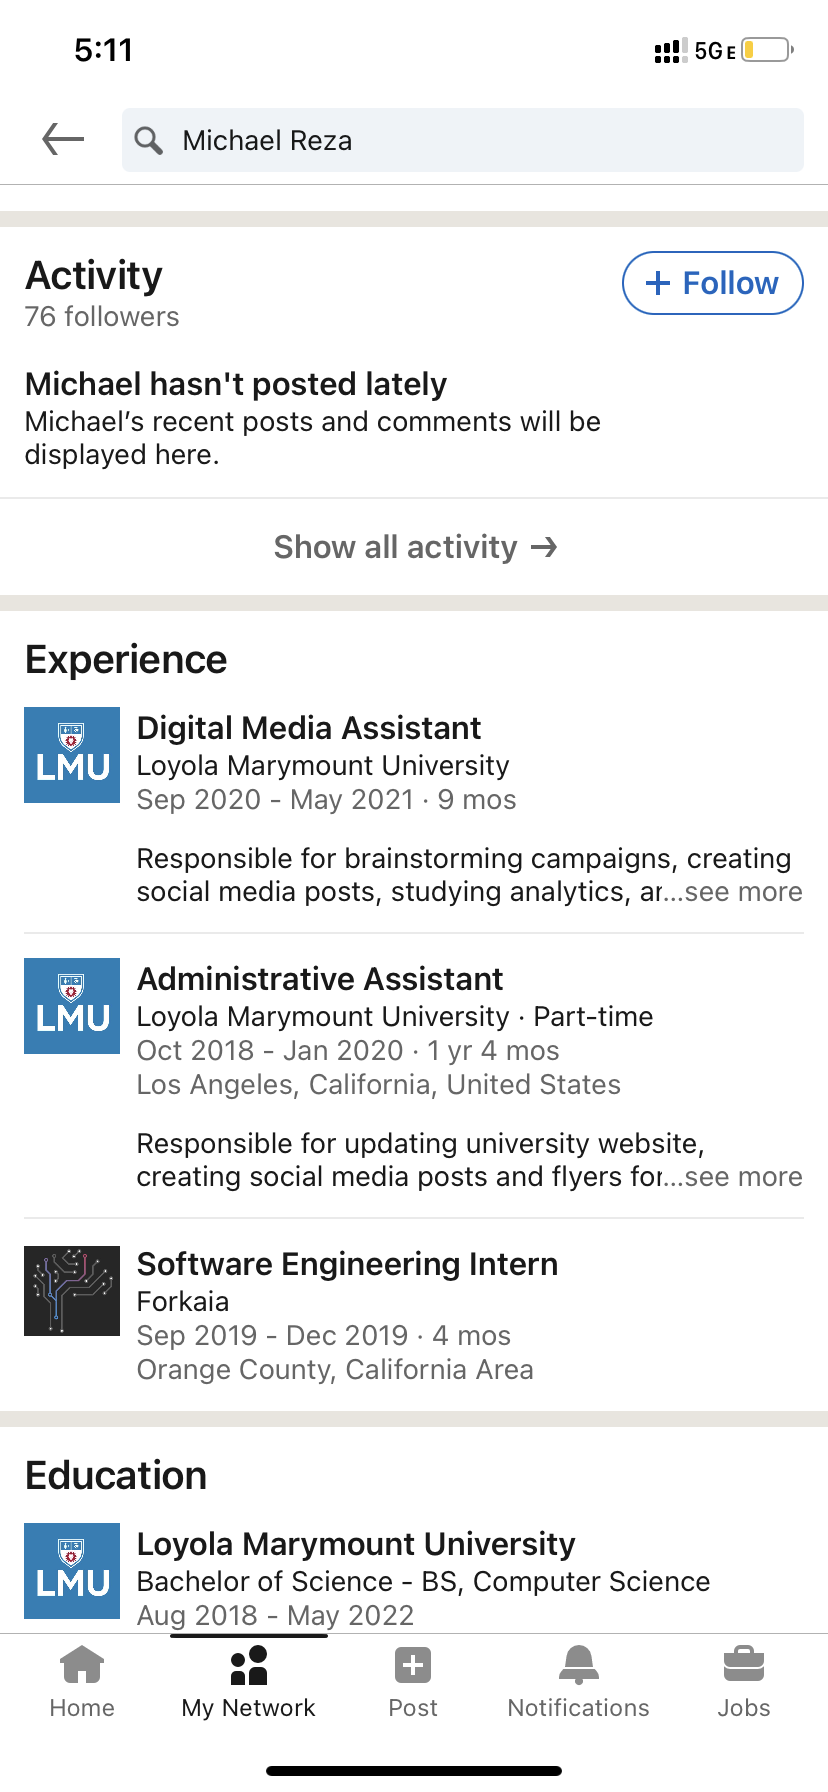Open the Digital Media Assistant job title
This screenshot has width=828, height=1792.
[309, 728]
